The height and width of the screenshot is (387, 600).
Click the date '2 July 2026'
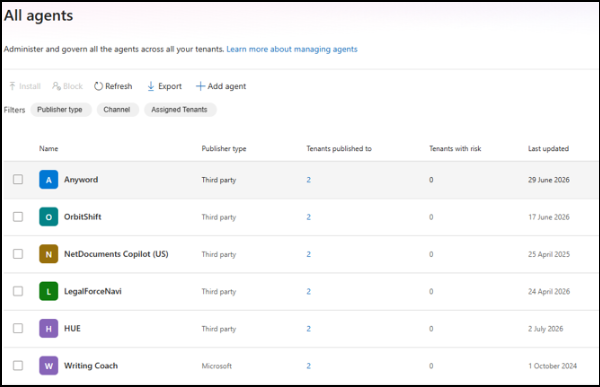point(546,328)
